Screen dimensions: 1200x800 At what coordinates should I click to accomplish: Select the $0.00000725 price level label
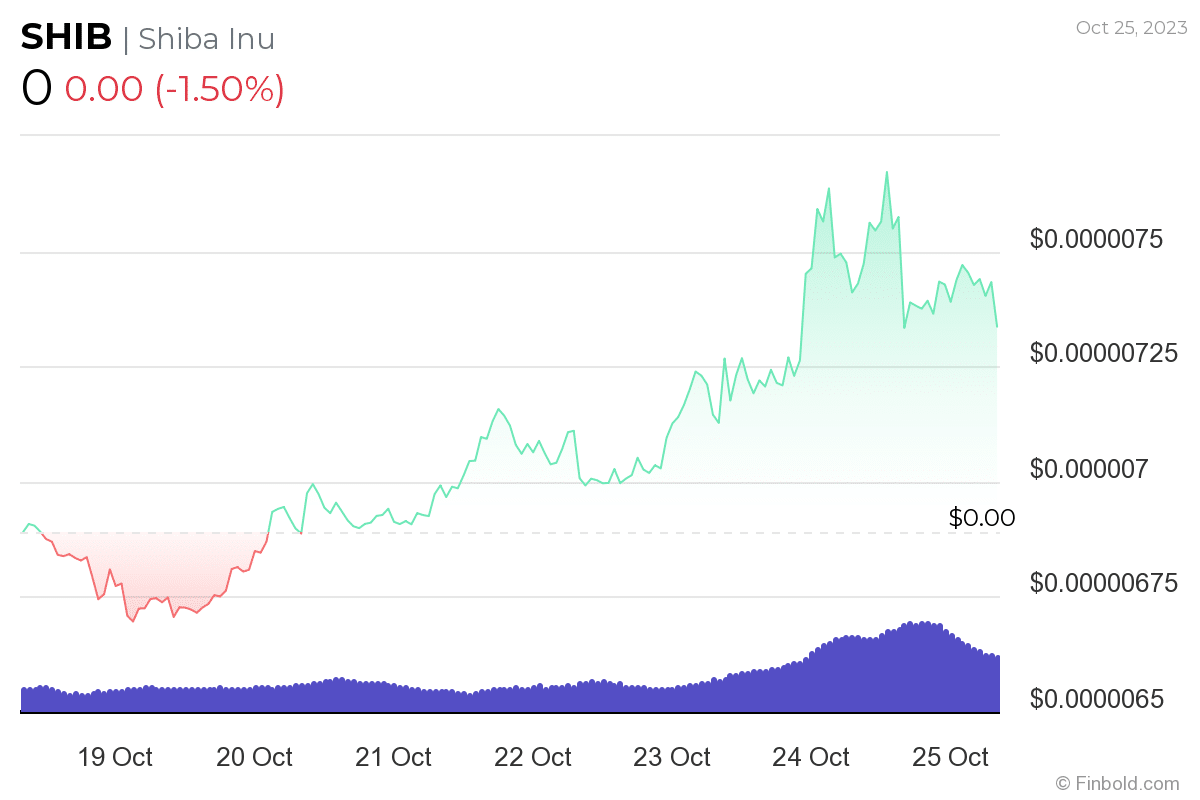coord(1103,353)
